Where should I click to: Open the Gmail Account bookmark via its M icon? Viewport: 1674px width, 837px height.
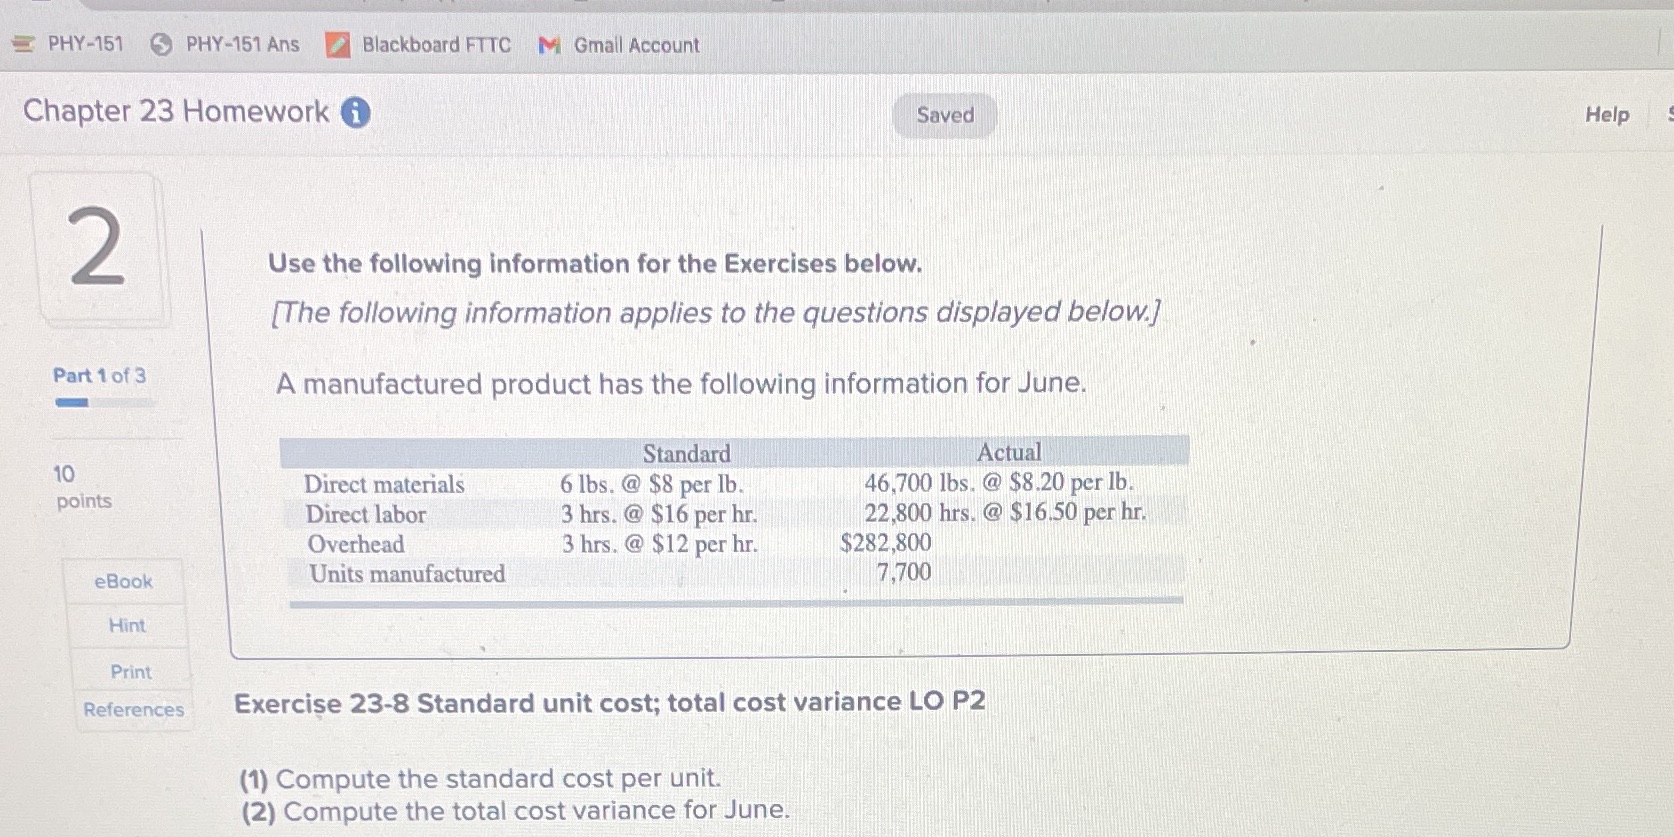pos(547,44)
